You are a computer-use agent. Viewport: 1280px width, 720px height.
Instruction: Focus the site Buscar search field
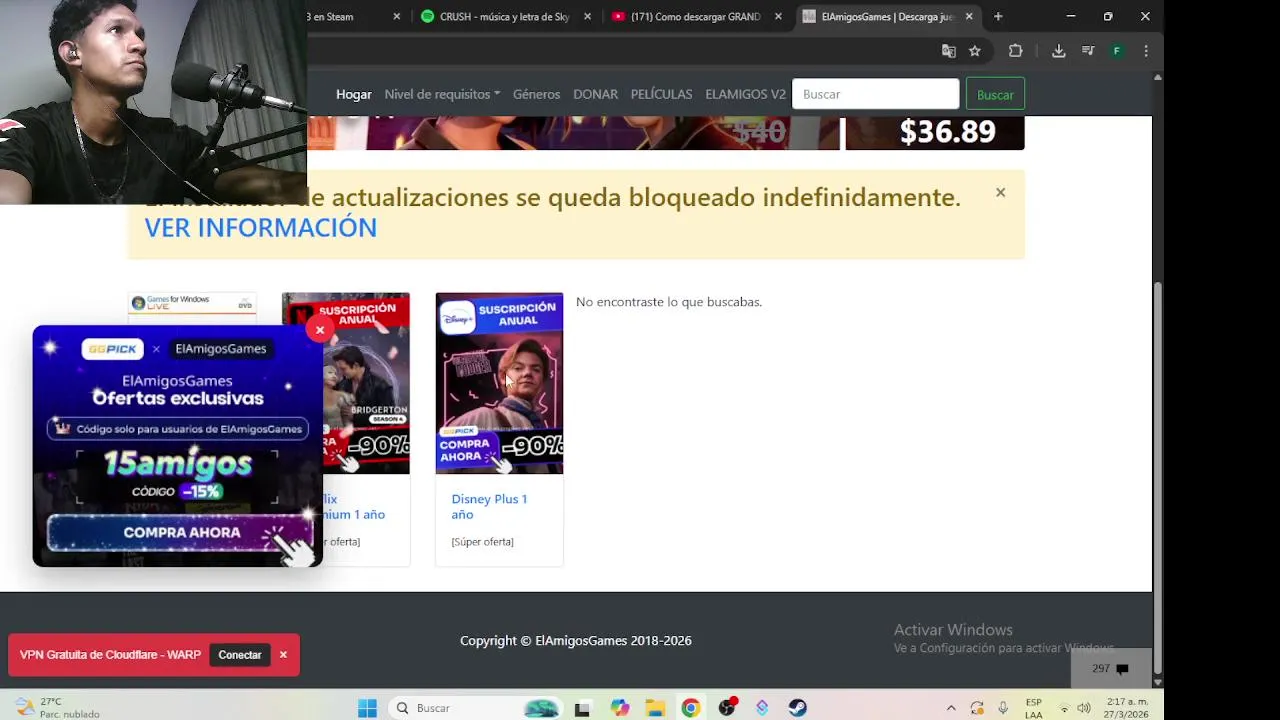[875, 94]
